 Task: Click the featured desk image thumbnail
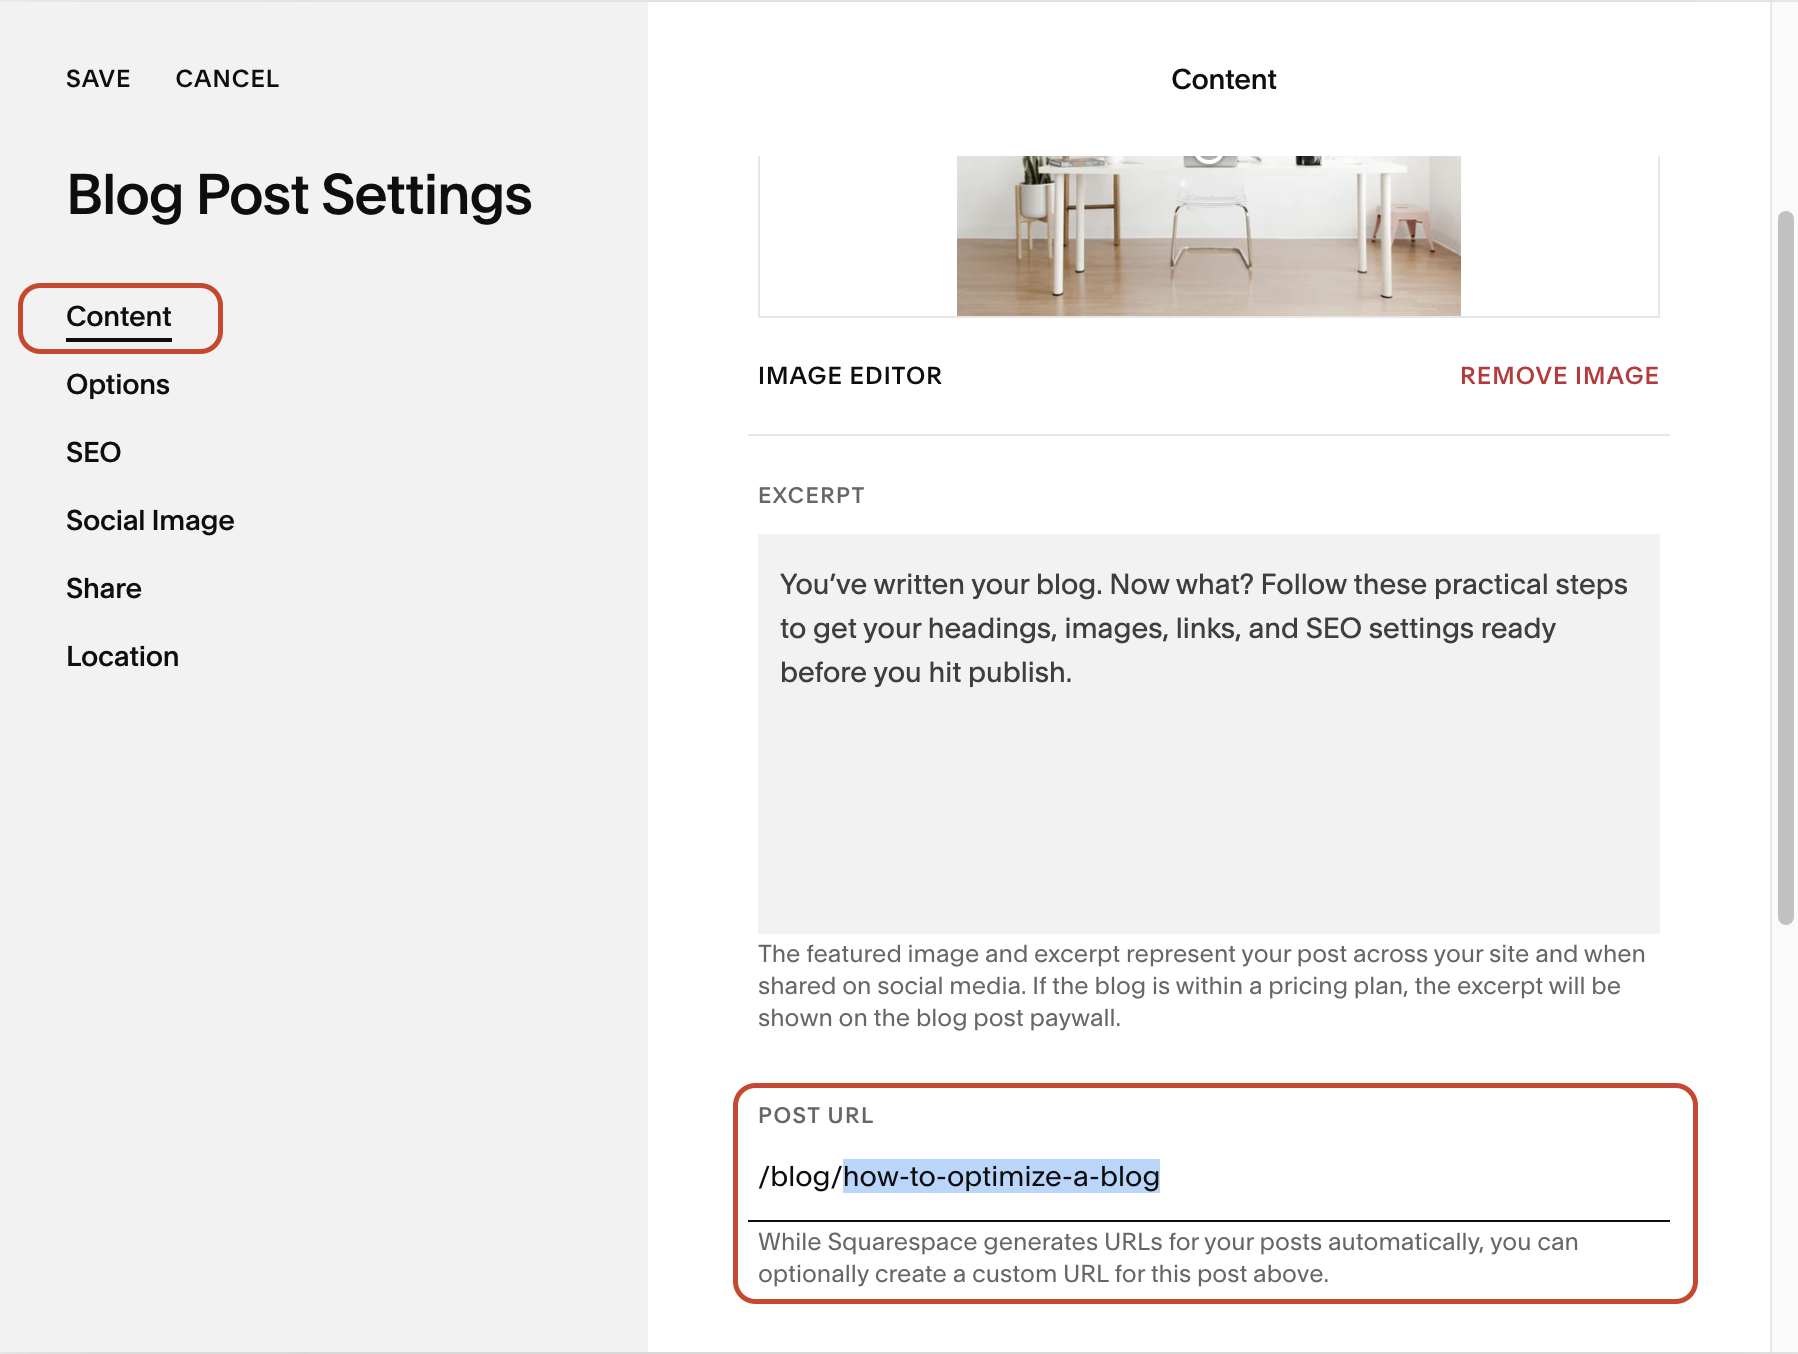pos(1208,236)
